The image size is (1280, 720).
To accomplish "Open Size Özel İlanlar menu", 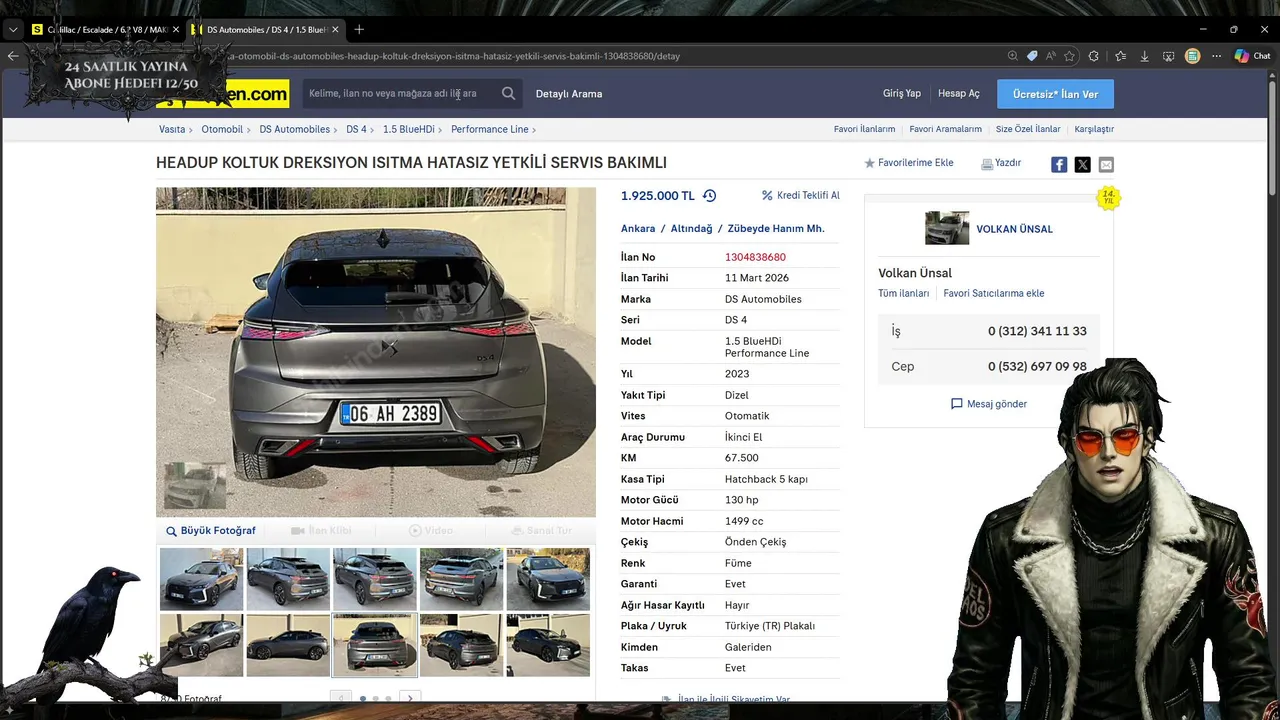I will coord(1028,129).
